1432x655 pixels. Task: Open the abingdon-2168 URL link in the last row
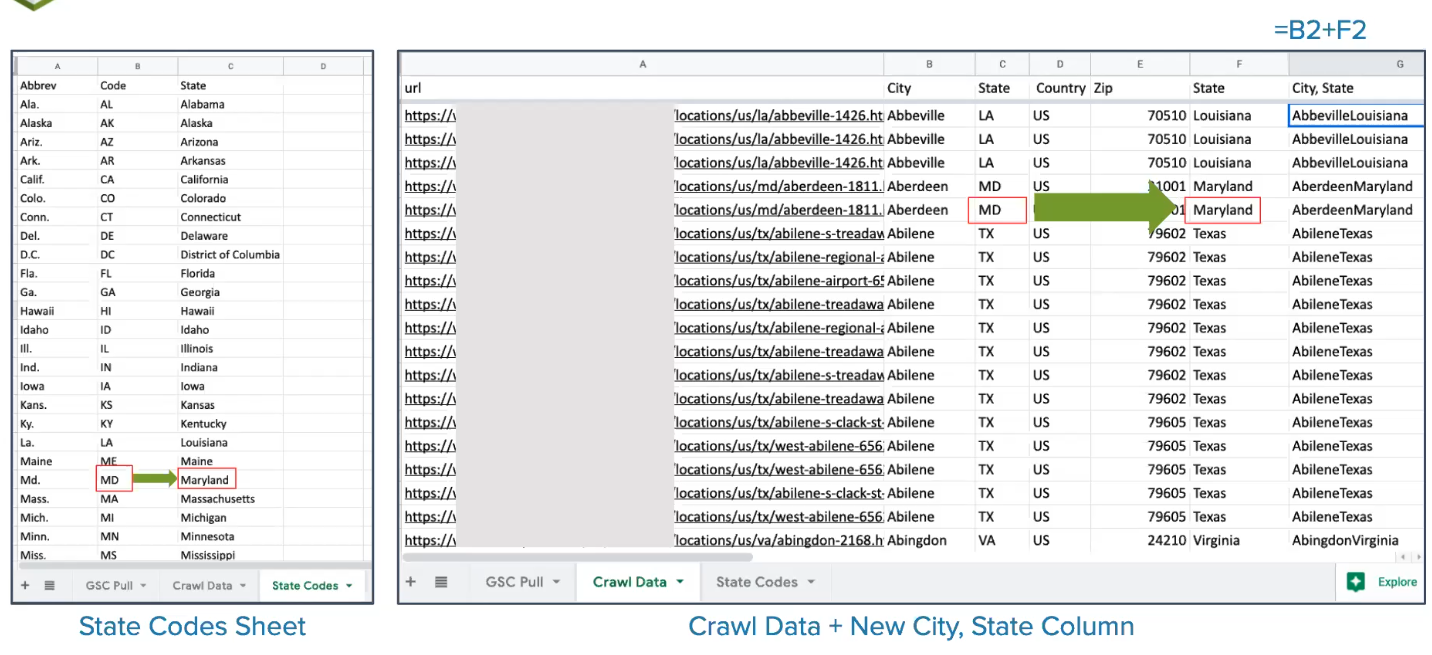click(x=779, y=541)
